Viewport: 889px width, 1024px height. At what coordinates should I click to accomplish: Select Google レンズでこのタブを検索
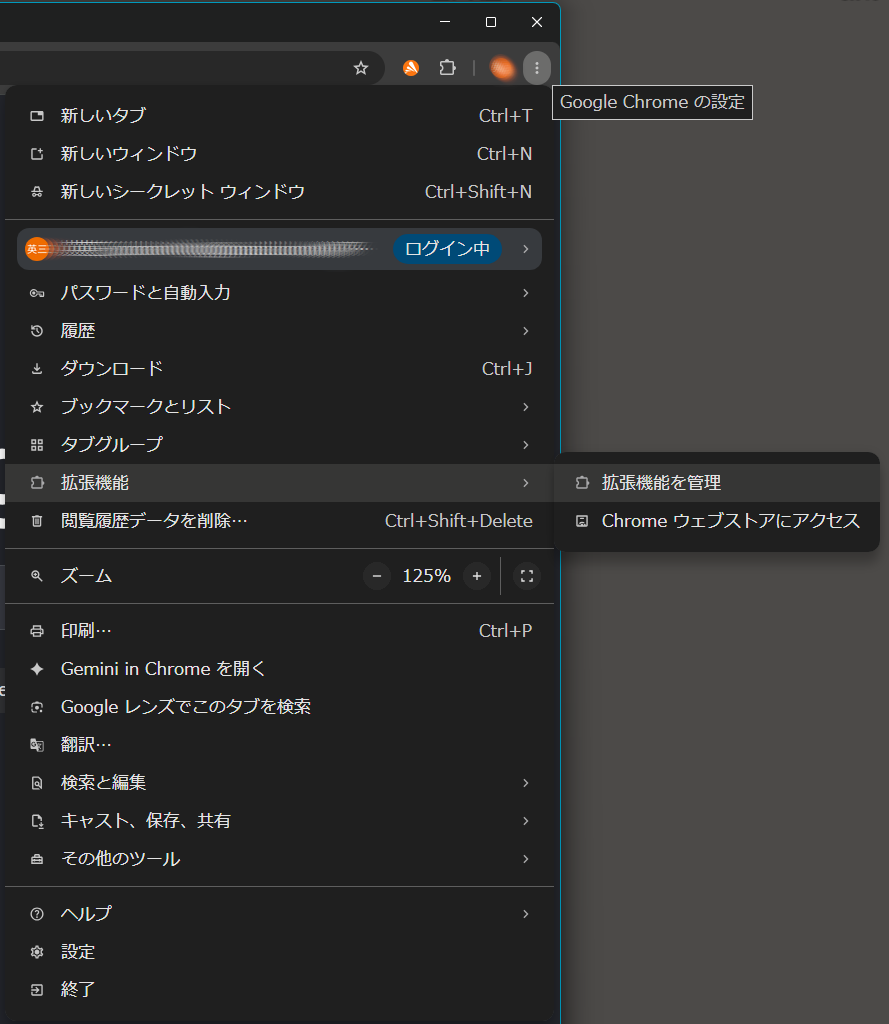280,707
